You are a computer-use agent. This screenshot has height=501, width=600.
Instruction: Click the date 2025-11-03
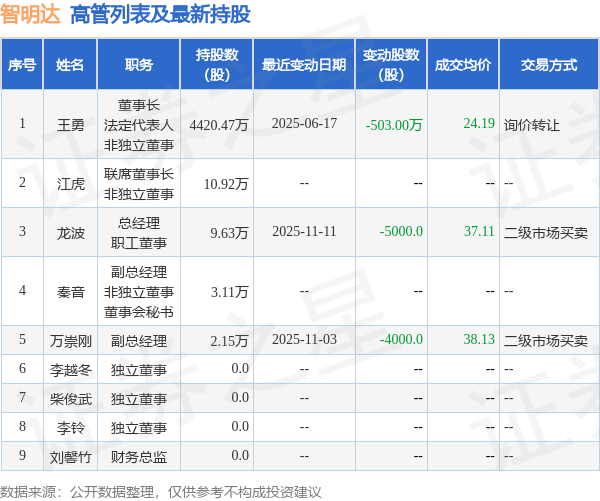(x=304, y=339)
